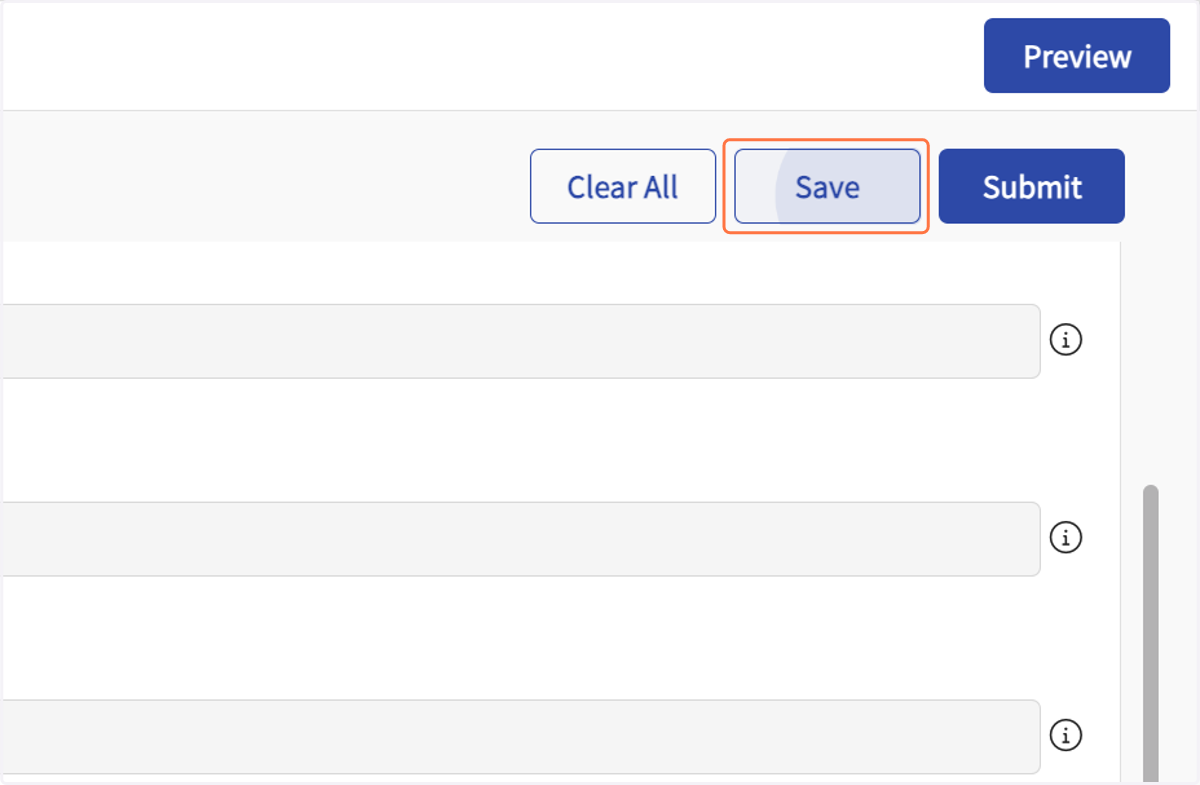Click into the middle gray input field
This screenshot has height=785, width=1200.
[x=520, y=539]
